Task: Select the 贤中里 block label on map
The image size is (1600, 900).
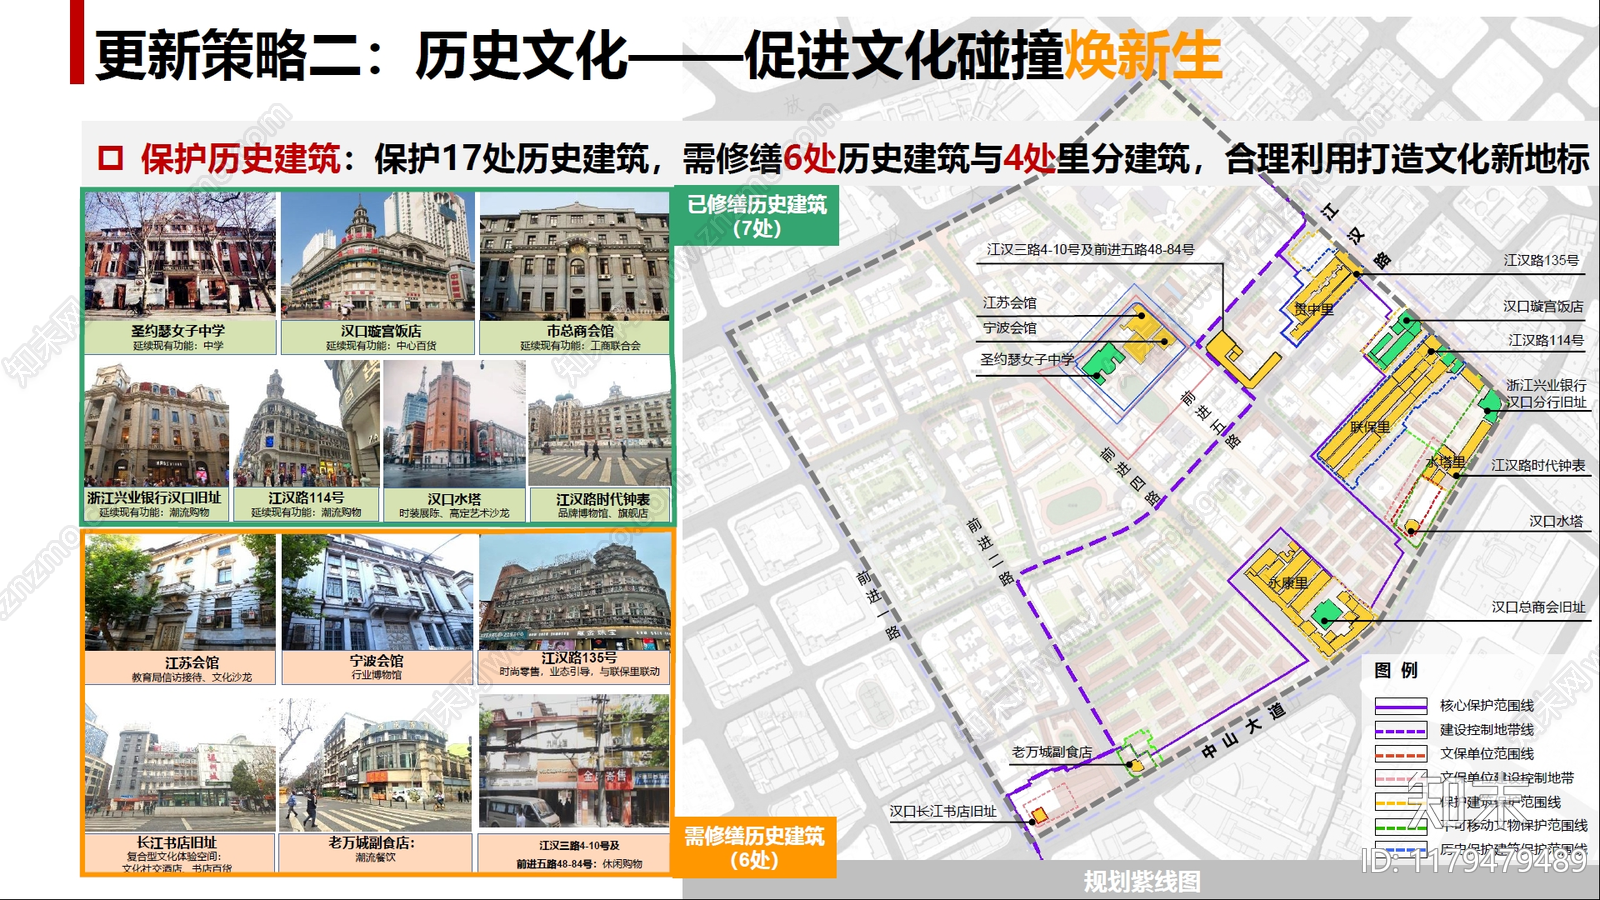Action: (x=1314, y=310)
